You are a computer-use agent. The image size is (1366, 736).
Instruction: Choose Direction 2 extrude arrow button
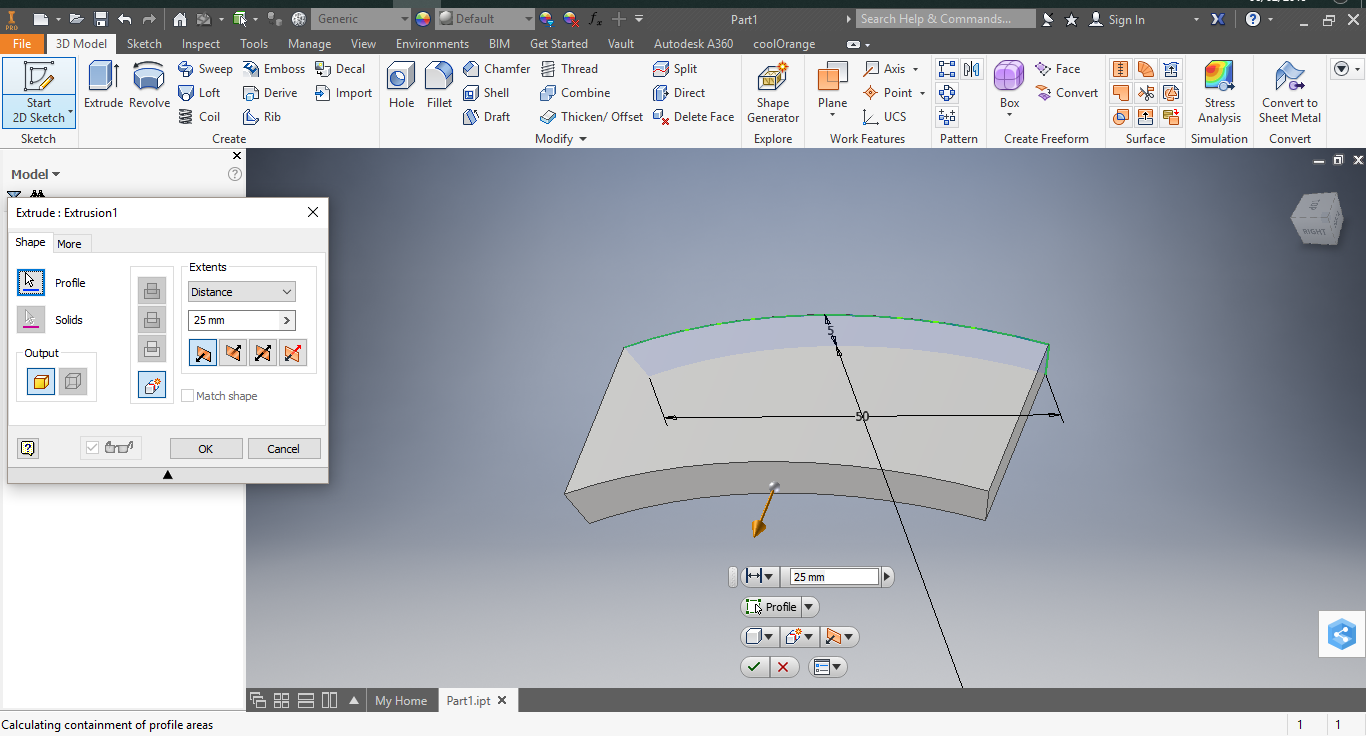(233, 353)
